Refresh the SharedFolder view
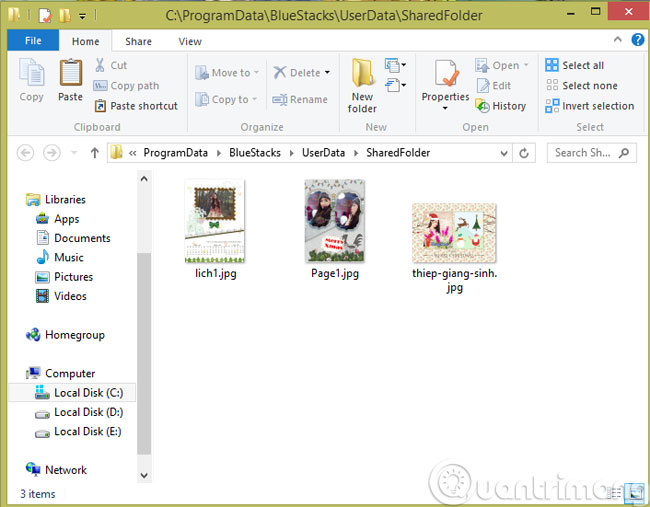 (x=524, y=153)
